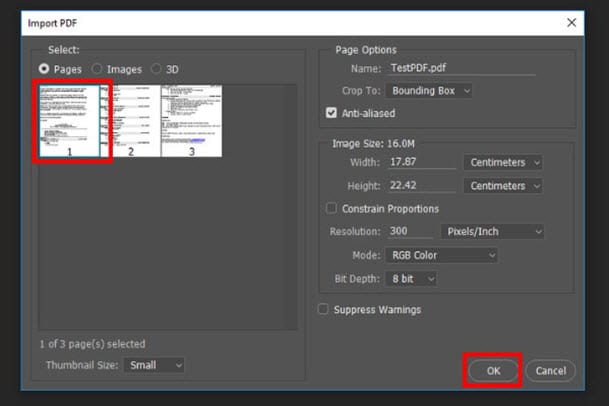Click the Resolution field showing 300

coord(410,231)
